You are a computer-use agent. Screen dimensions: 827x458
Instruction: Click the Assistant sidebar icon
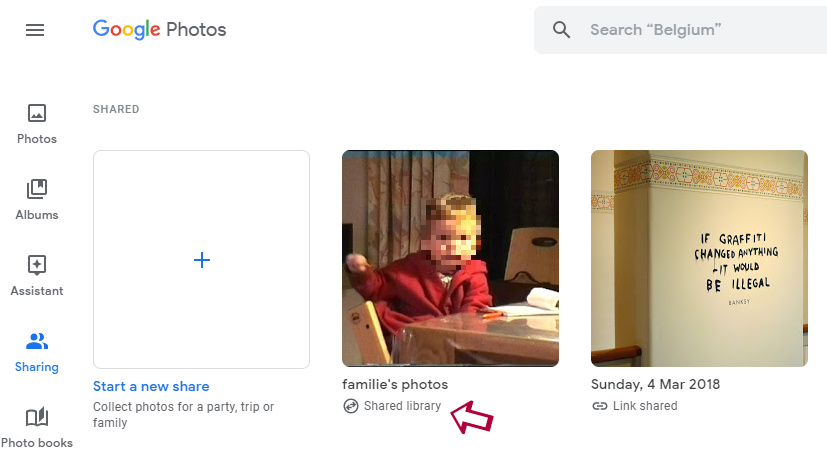37,265
